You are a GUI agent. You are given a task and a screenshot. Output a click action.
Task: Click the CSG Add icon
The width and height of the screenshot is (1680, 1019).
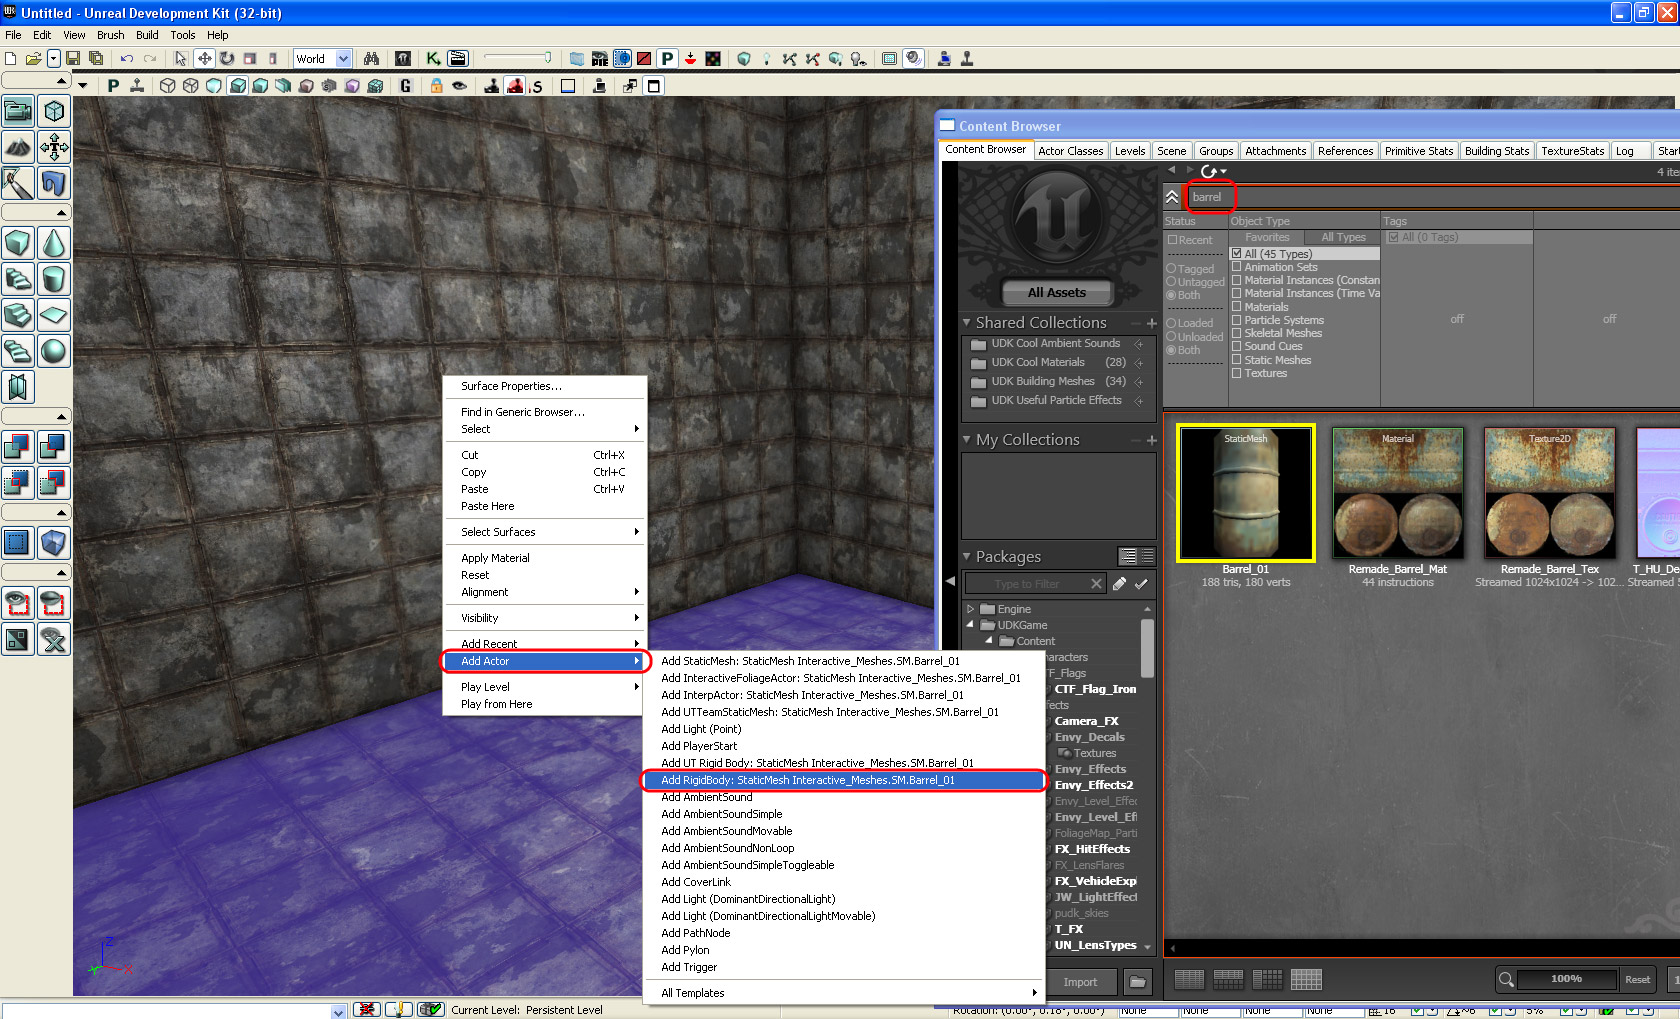click(x=18, y=447)
